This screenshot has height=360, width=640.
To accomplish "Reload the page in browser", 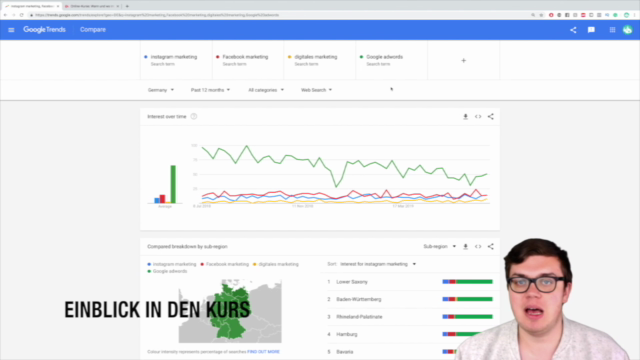I will 22,15.
